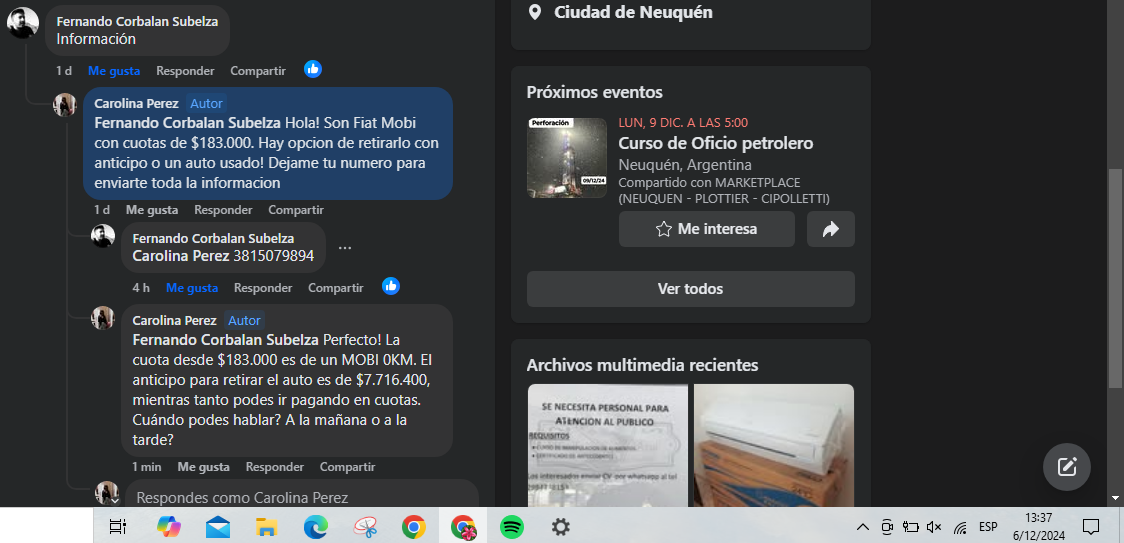Click the like reaction icon on Información comment
Image resolution: width=1124 pixels, height=543 pixels.
pyautogui.click(x=313, y=69)
